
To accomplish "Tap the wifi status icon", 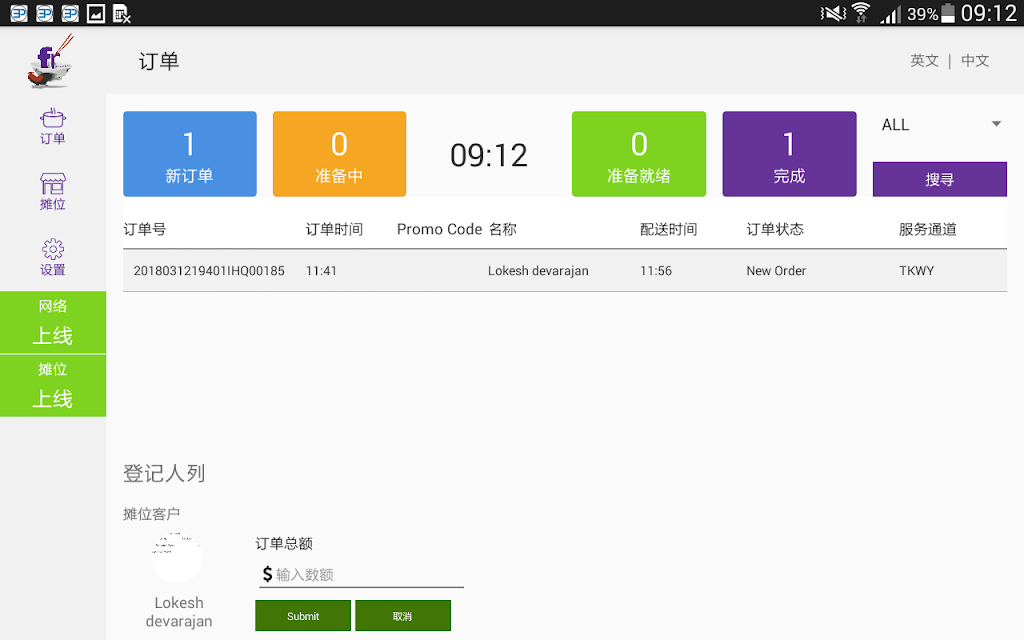I will 861,12.
